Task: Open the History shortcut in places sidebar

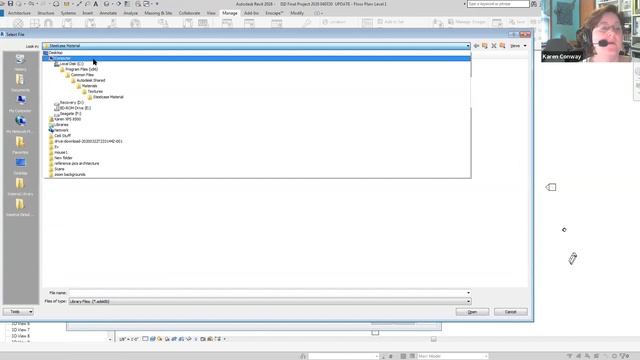Action: tap(20, 62)
